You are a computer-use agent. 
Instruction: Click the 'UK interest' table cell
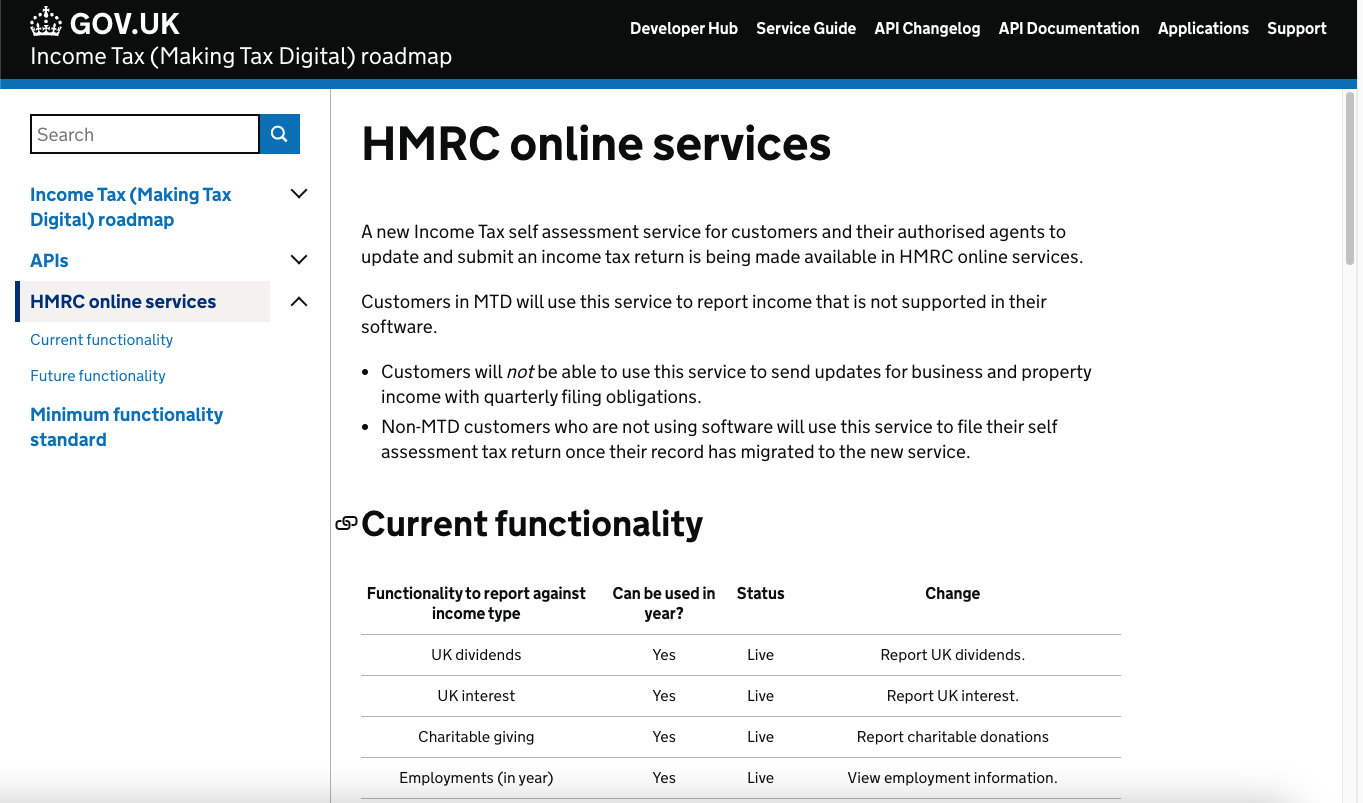[476, 696]
